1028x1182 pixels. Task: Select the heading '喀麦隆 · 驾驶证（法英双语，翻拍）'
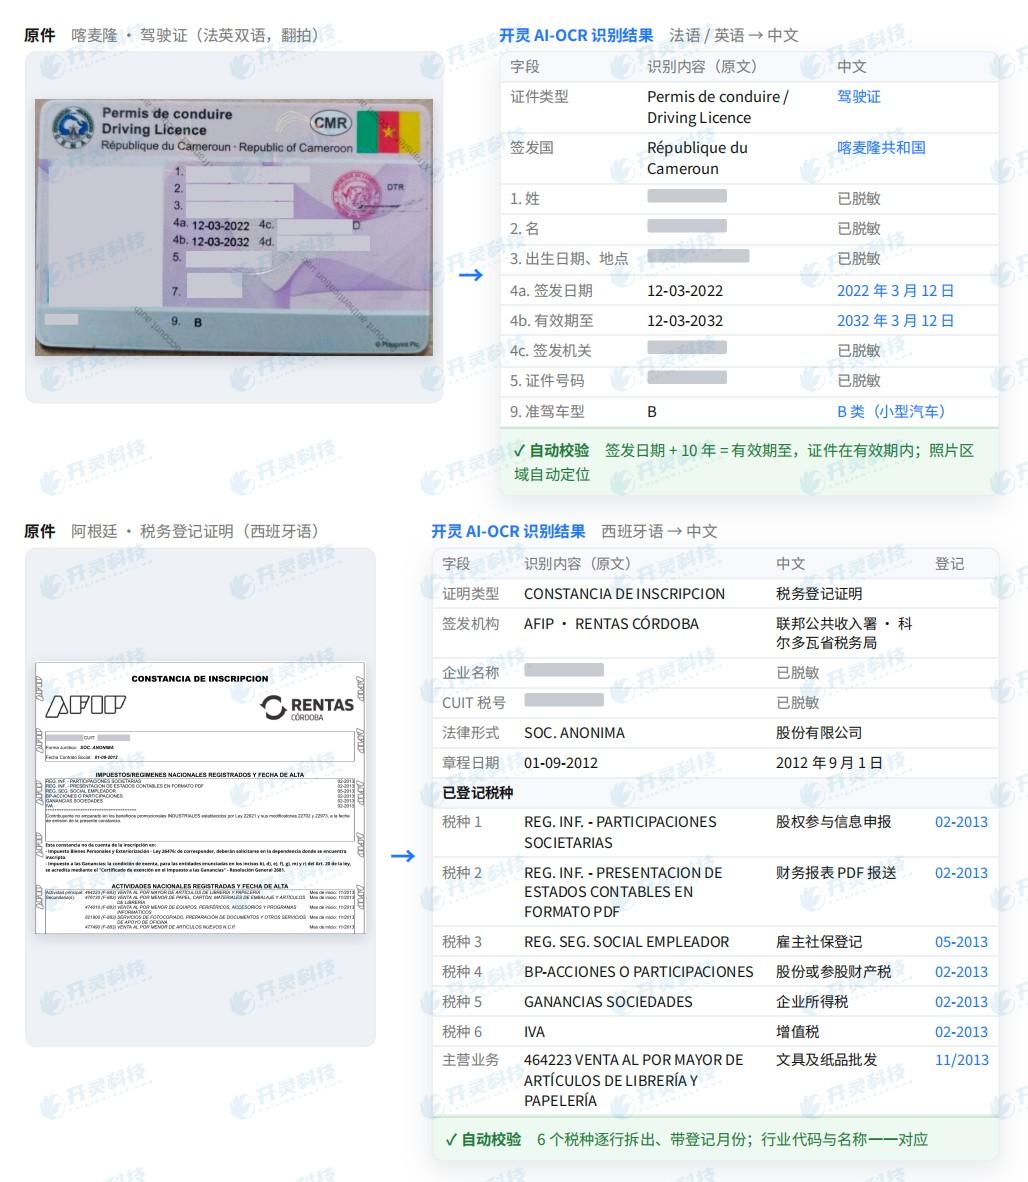click(194, 35)
